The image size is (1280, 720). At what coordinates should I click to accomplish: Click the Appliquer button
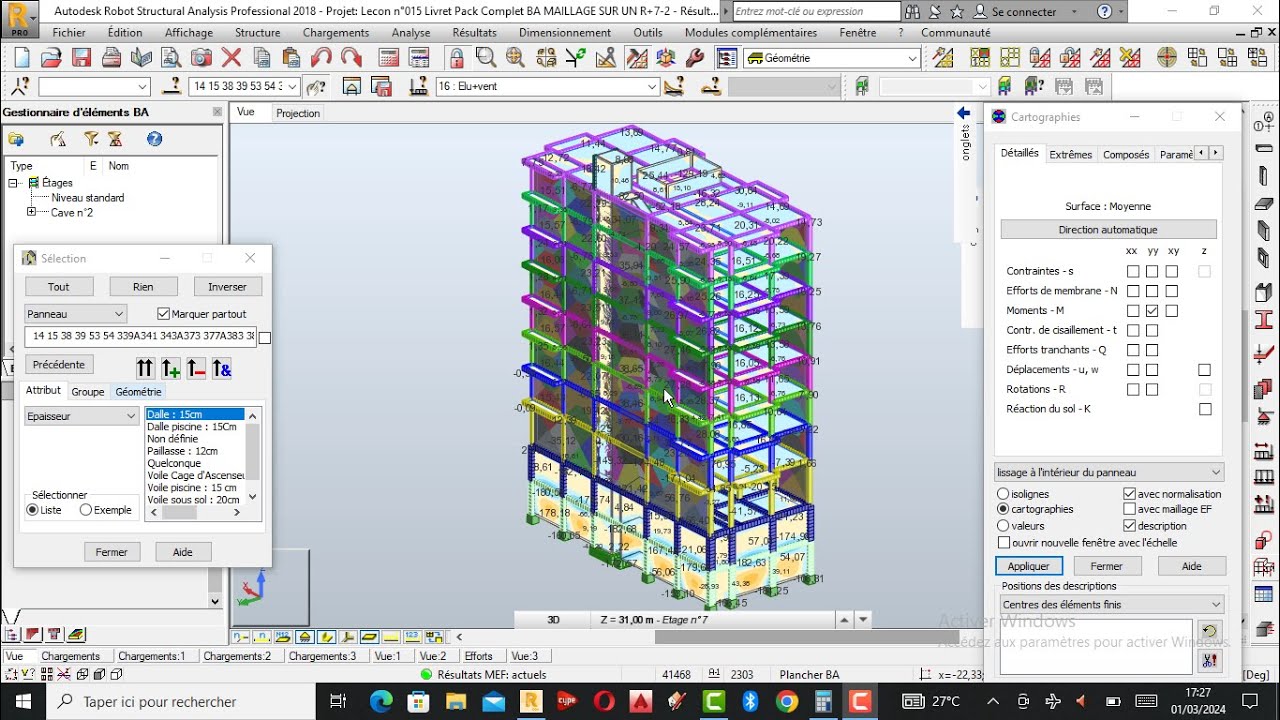pyautogui.click(x=1028, y=566)
